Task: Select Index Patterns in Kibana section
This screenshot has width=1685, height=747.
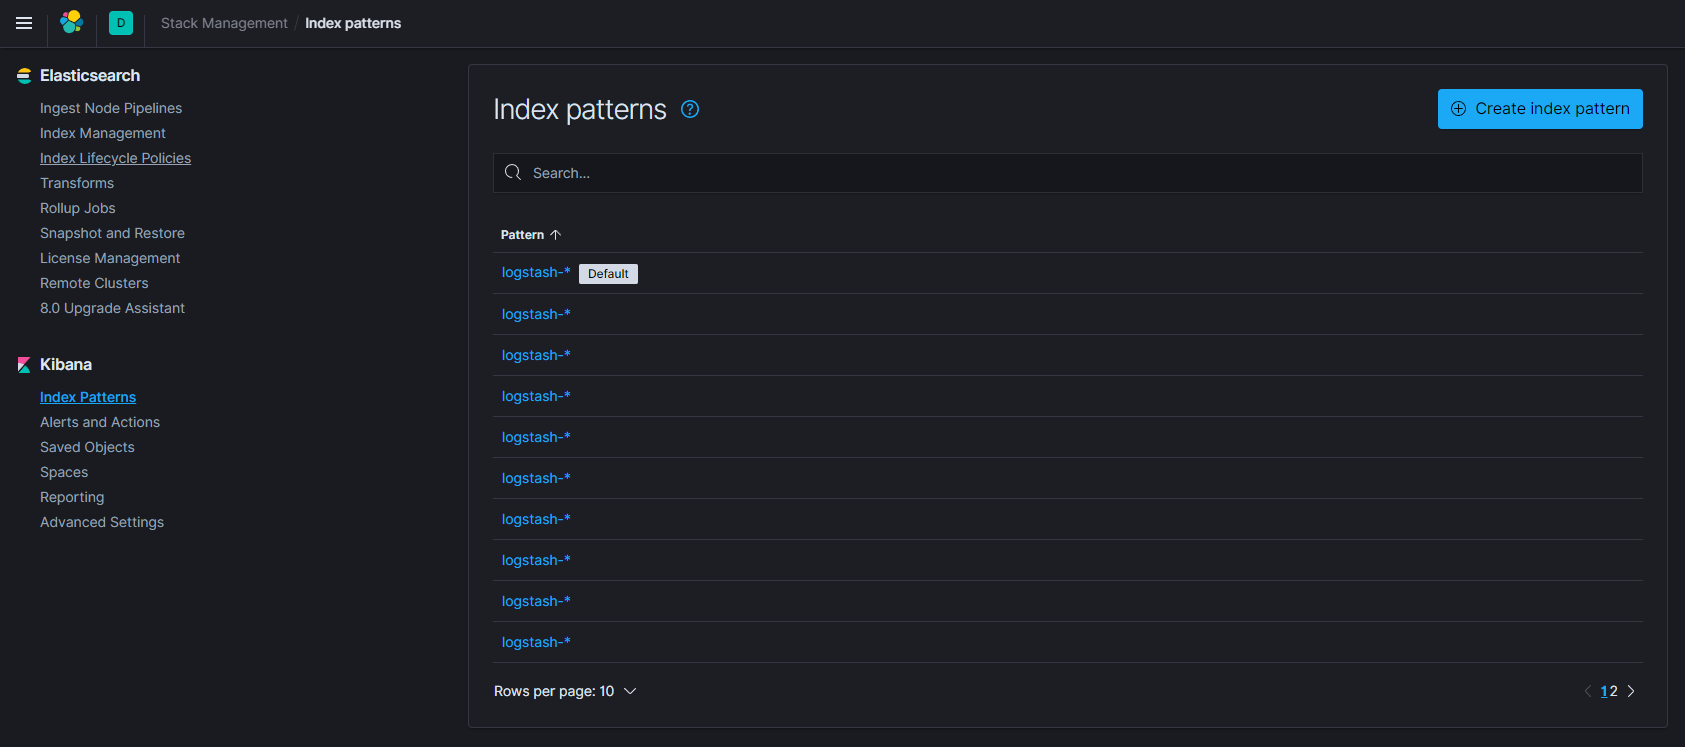Action: tap(88, 397)
